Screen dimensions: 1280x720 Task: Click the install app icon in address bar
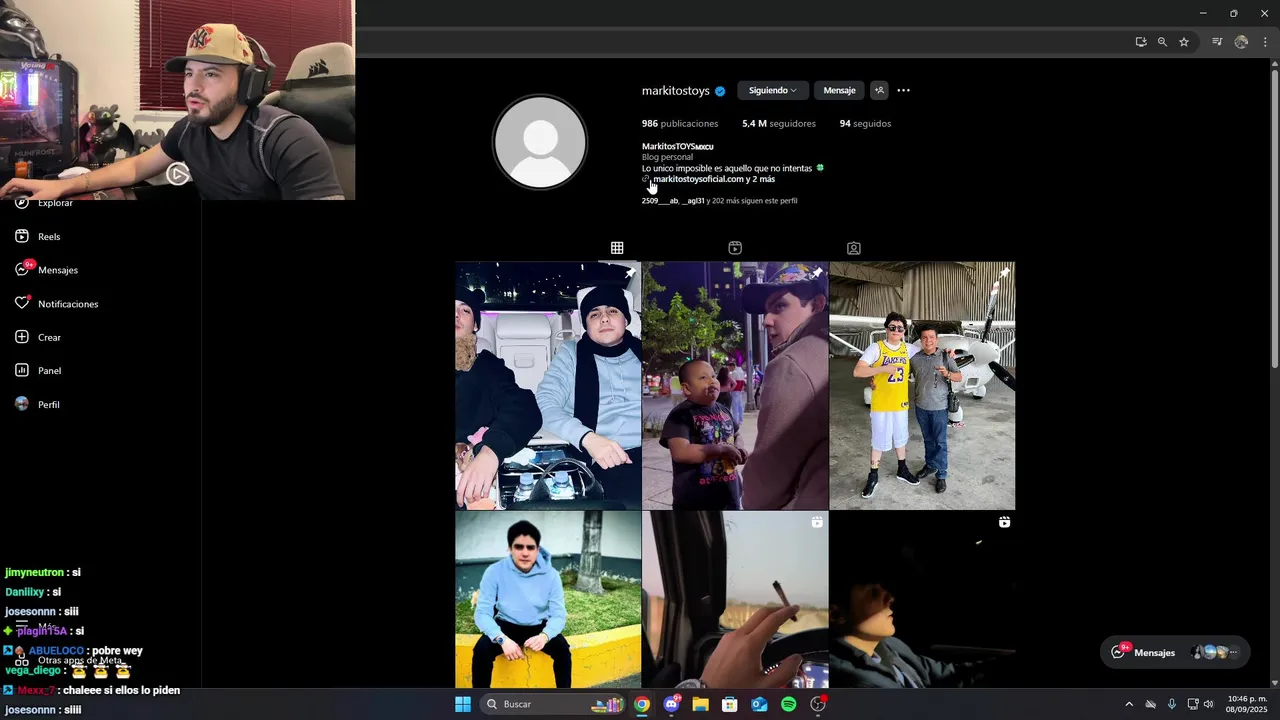pos(1141,42)
